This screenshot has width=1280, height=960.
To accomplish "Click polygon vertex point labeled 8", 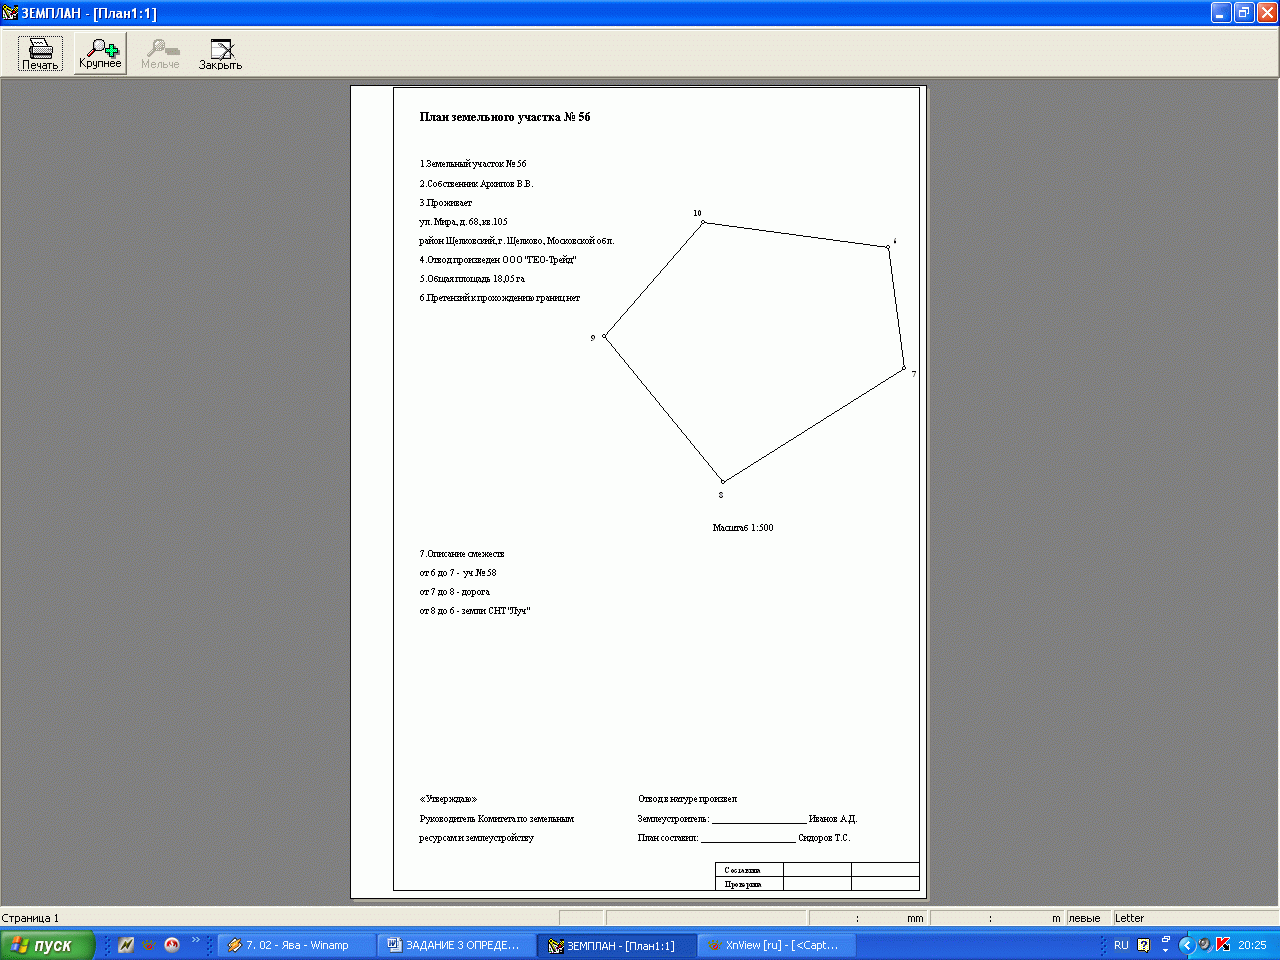I will (723, 482).
